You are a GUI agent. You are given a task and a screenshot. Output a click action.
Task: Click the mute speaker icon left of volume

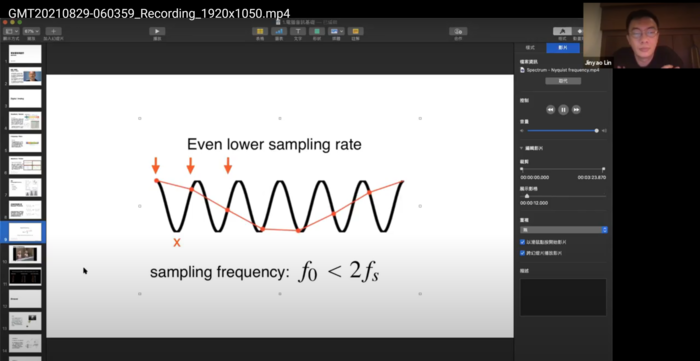[522, 131]
